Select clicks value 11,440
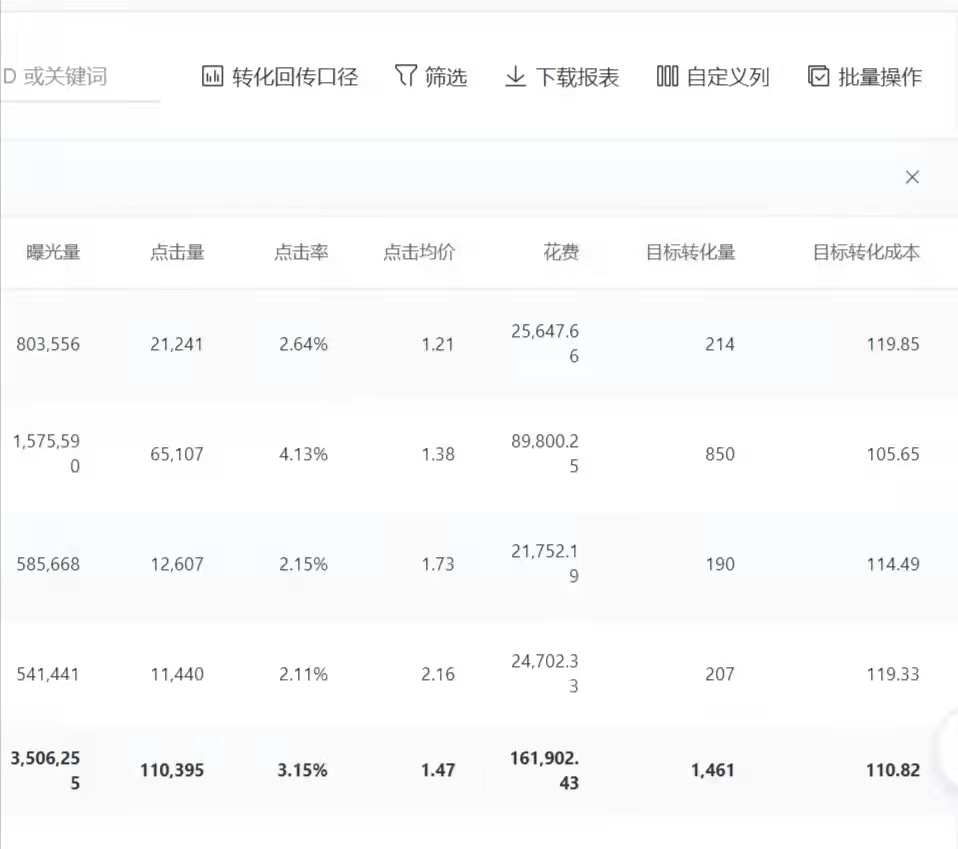This screenshot has width=958, height=849. coord(177,674)
